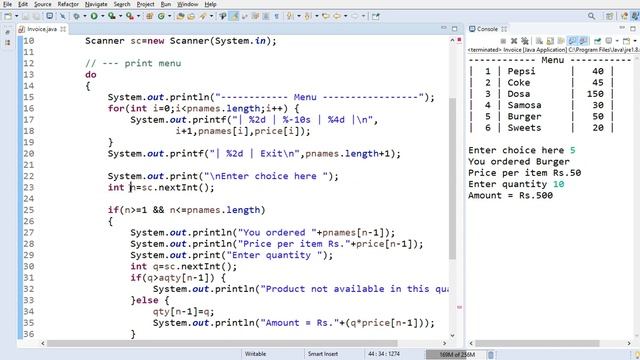
Task: Open the Help menu
Action: pos(210,4)
